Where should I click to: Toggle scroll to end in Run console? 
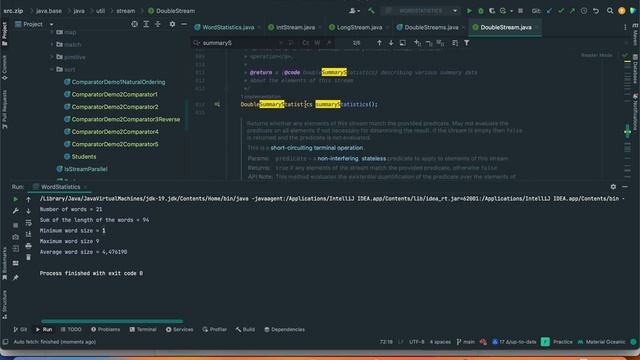pos(28,234)
